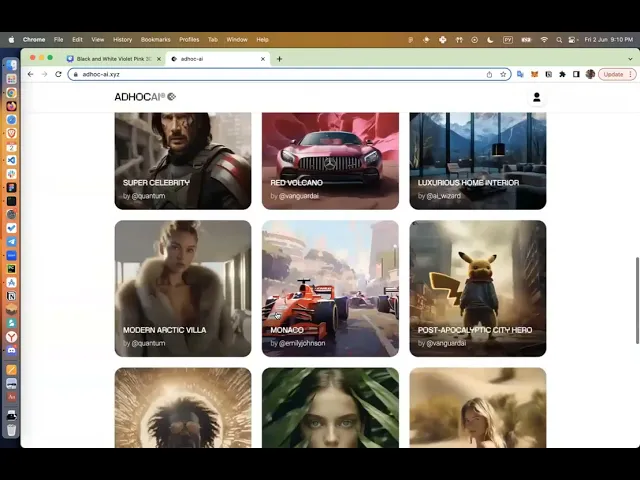The width and height of the screenshot is (640, 480).
Task: Close the adhoc-ai tab
Action: [263, 59]
